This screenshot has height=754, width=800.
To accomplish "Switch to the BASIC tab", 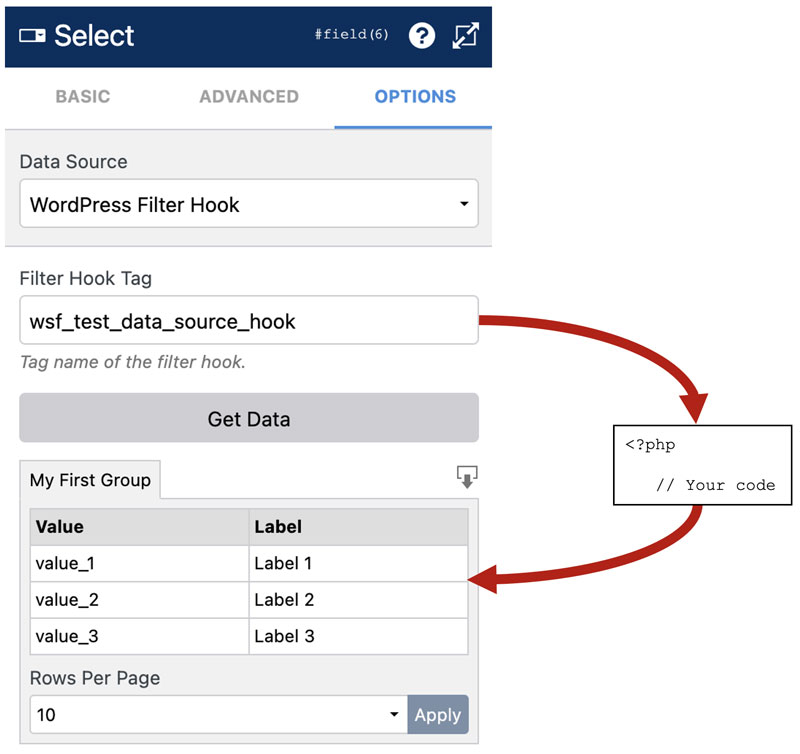I will point(83,96).
